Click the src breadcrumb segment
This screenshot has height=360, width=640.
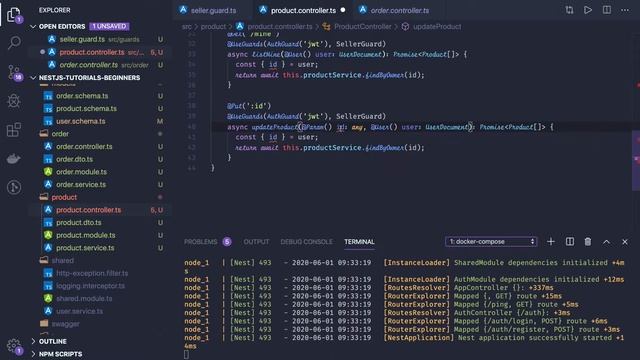187,27
